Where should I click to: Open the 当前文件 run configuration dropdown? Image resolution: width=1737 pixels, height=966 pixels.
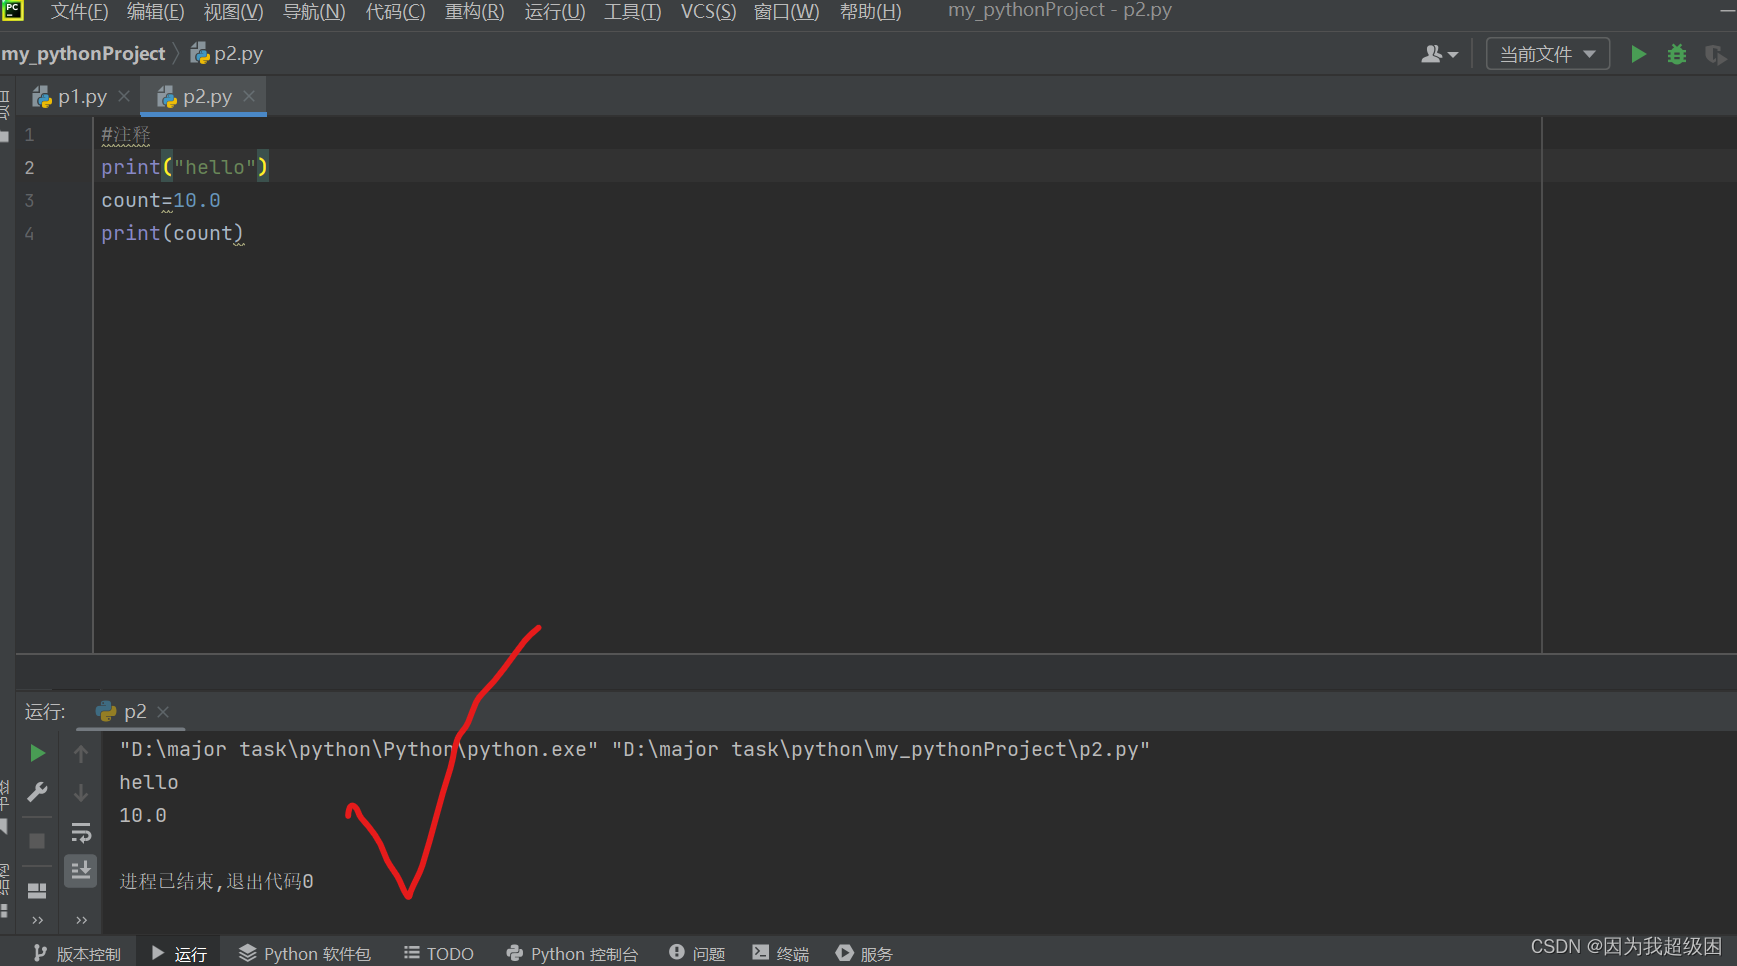1547,53
